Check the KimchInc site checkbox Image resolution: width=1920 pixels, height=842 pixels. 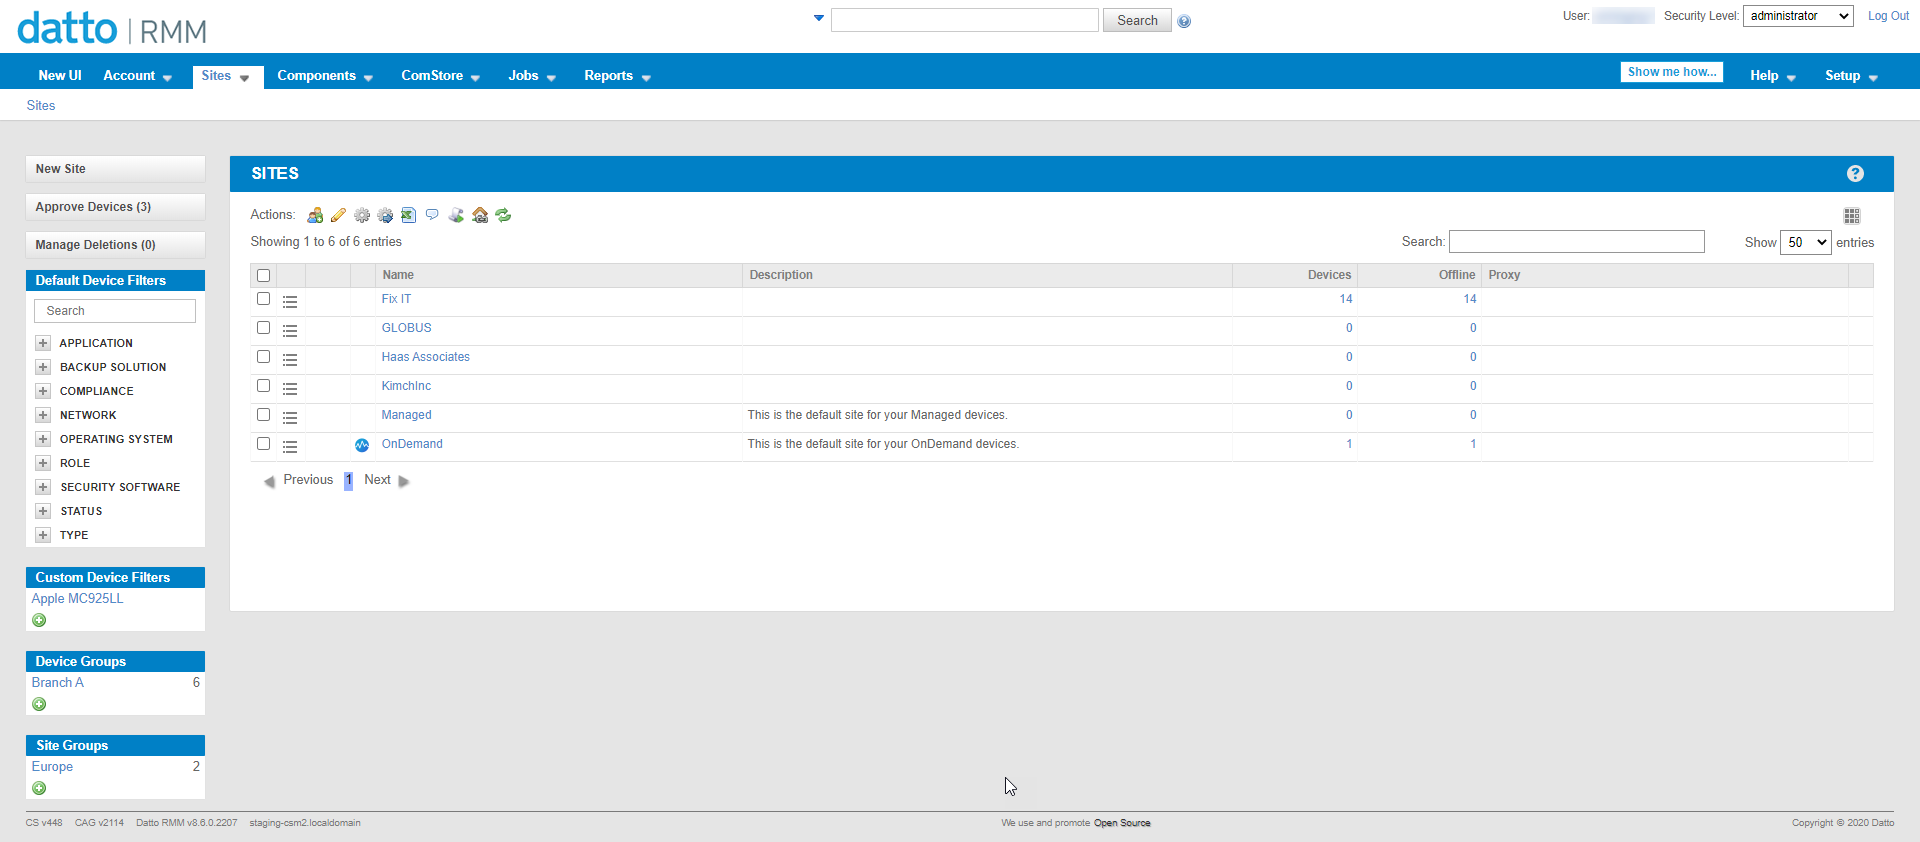264,385
